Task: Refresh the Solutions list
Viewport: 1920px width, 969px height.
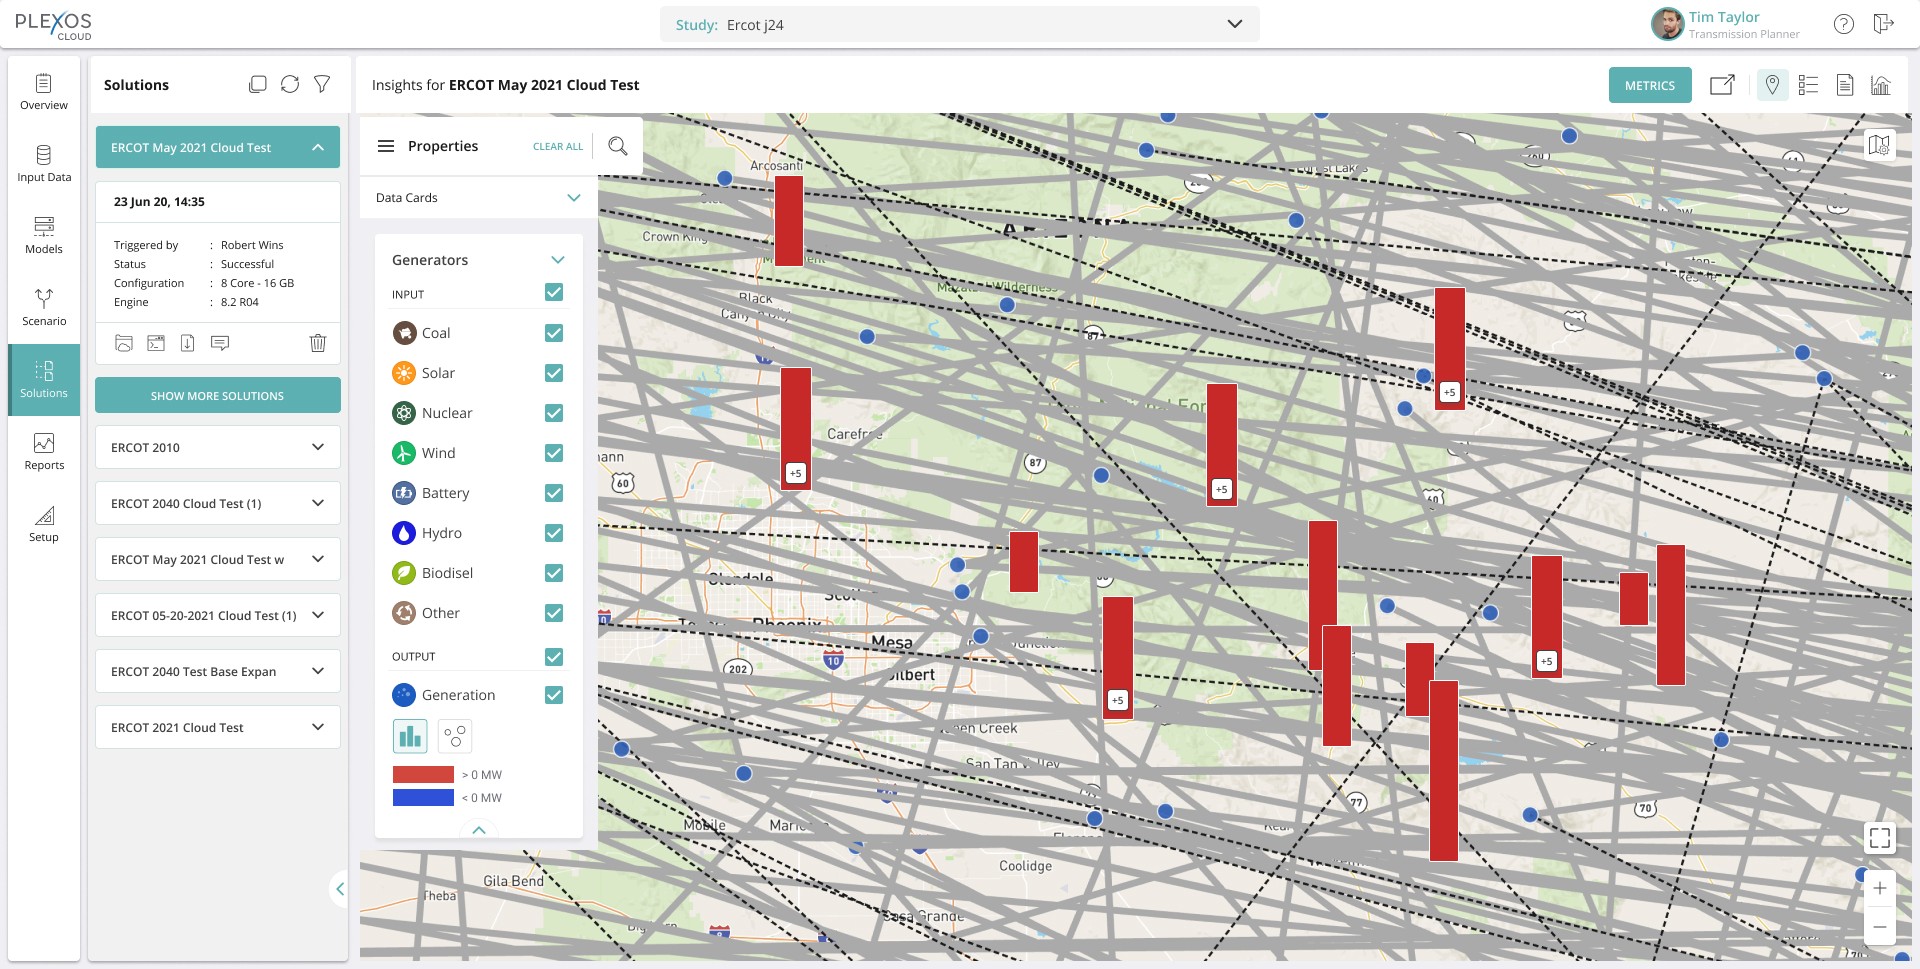Action: [x=290, y=85]
